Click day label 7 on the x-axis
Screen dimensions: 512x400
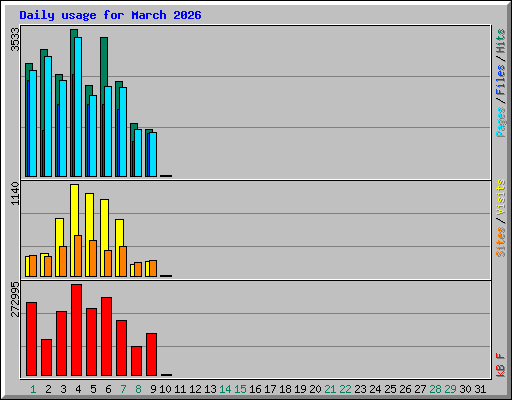pos(123,389)
